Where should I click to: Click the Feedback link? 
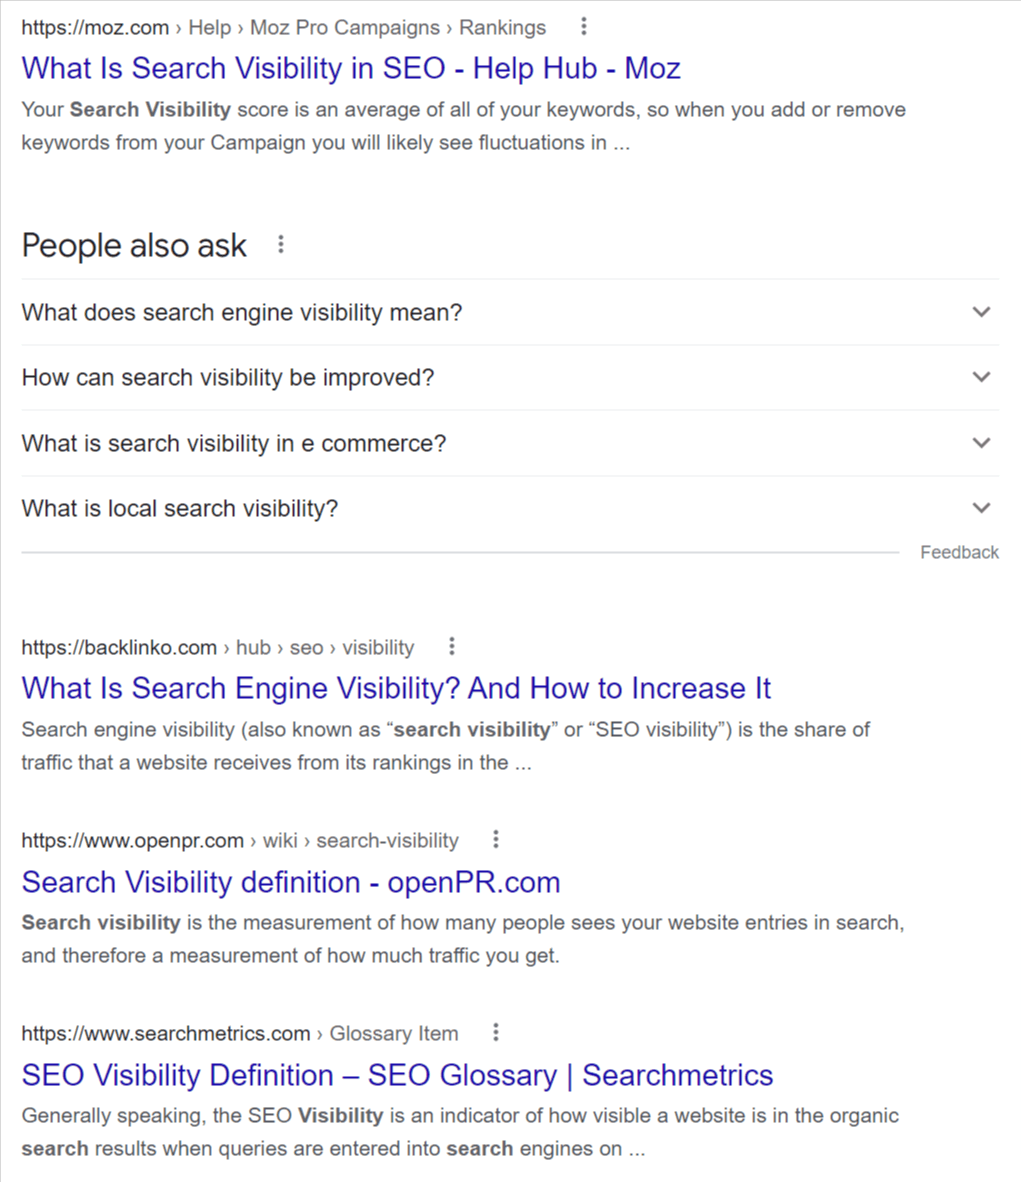(x=959, y=552)
